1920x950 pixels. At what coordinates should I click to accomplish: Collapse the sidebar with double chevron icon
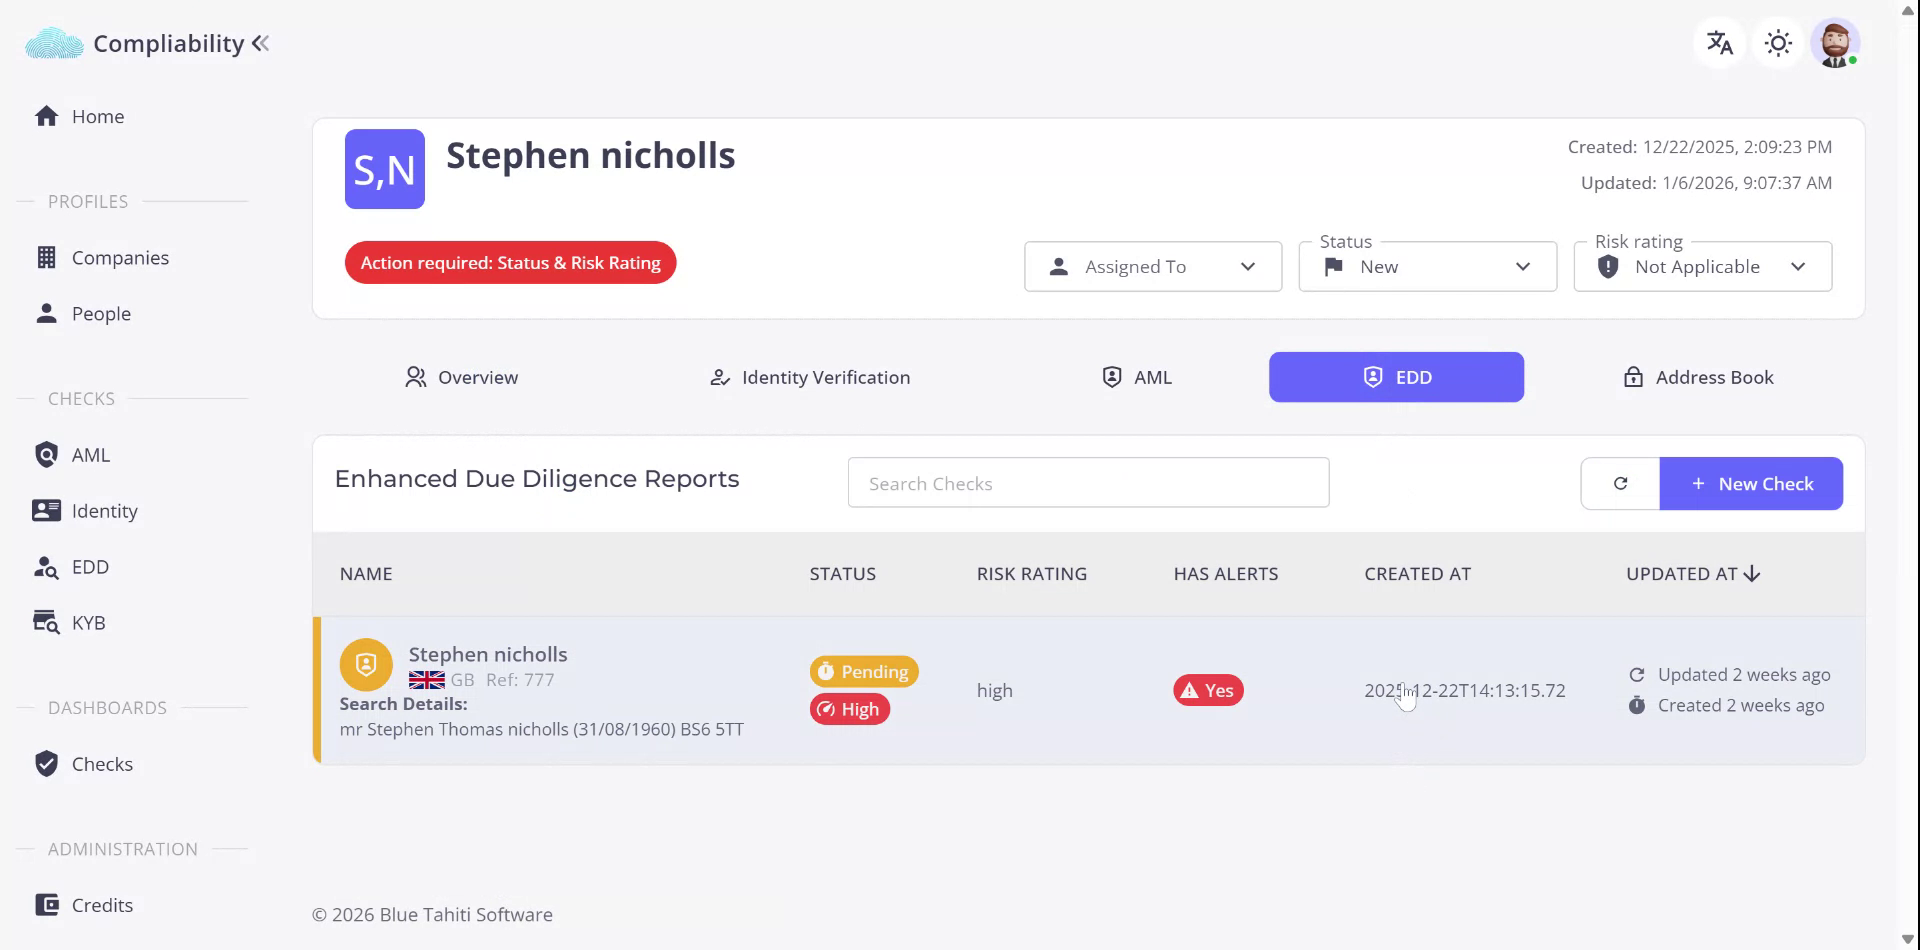261,43
